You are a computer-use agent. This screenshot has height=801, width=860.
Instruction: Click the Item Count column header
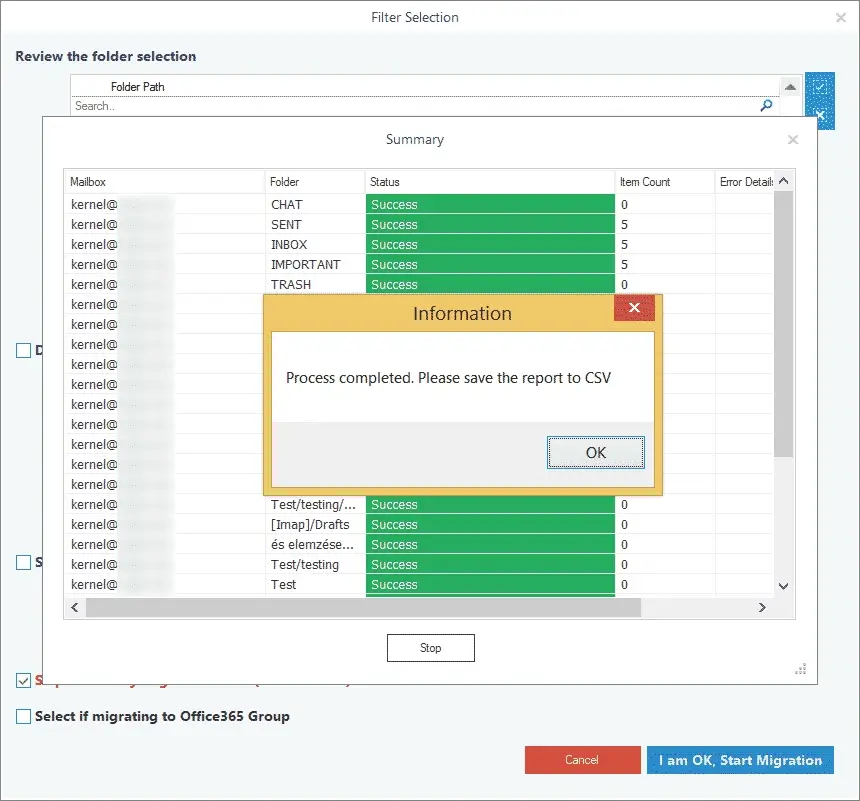(665, 182)
